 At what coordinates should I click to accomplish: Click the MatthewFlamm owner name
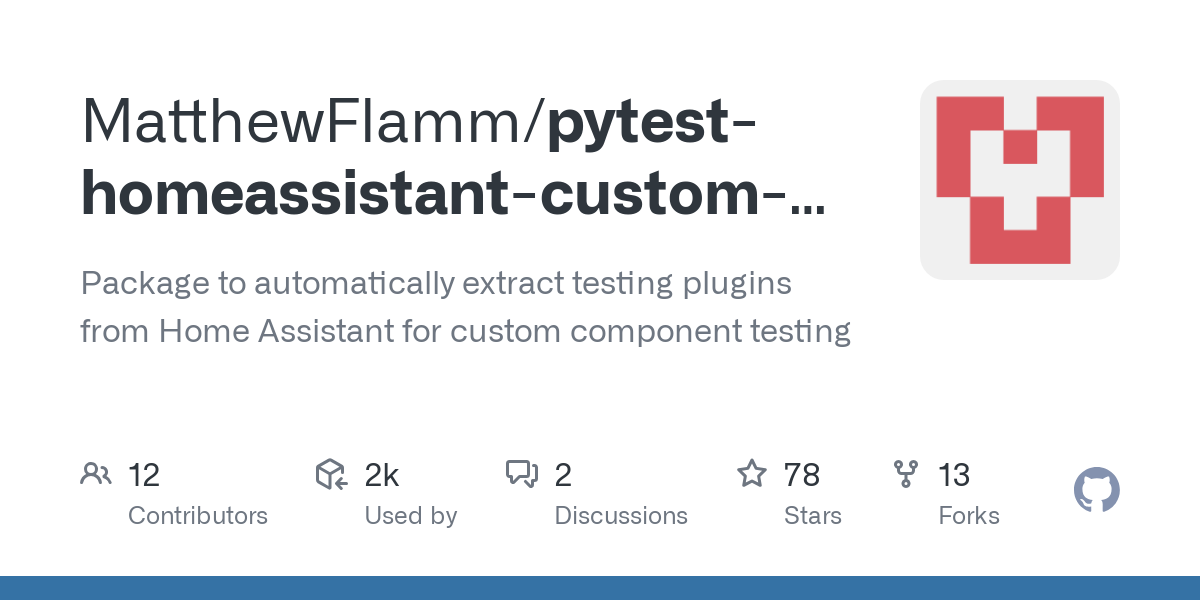[x=309, y=120]
